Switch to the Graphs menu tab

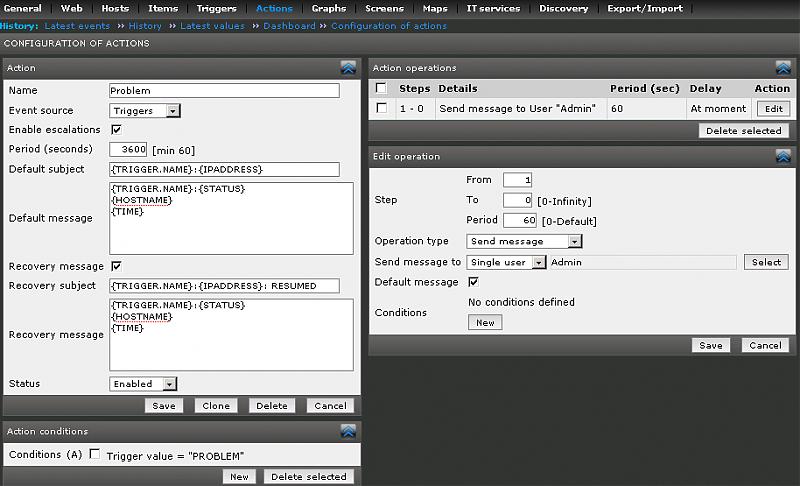coord(328,8)
